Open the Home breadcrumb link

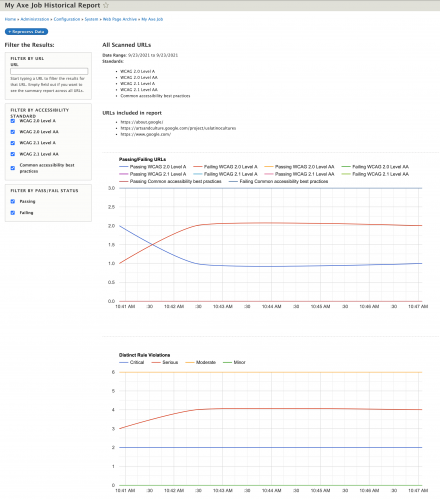point(10,19)
